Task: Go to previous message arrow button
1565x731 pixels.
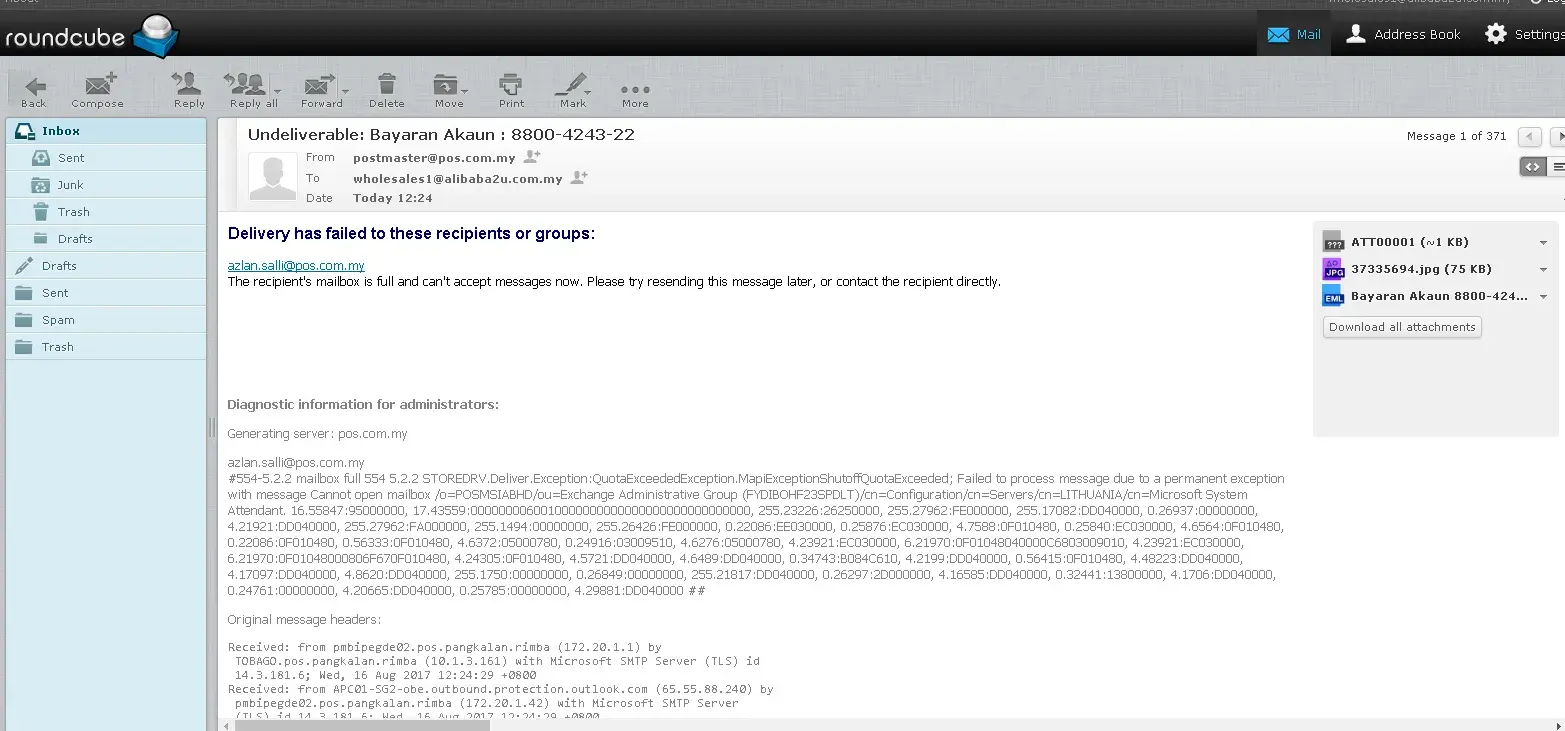Action: pos(1528,136)
